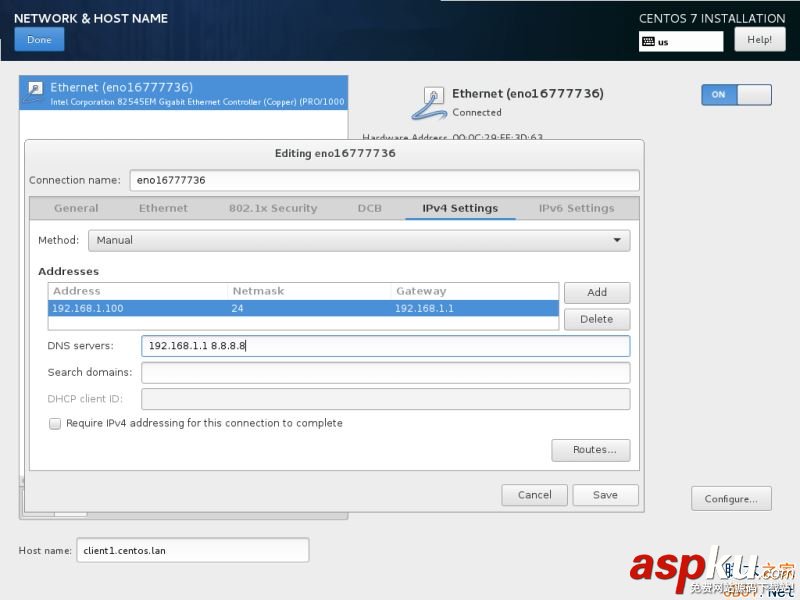Select address cell 192.168.1.100

(88, 308)
